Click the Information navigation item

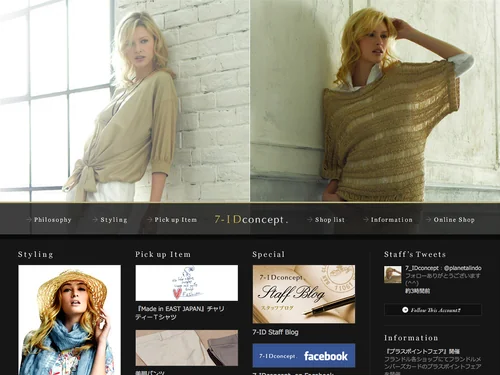[392, 220]
